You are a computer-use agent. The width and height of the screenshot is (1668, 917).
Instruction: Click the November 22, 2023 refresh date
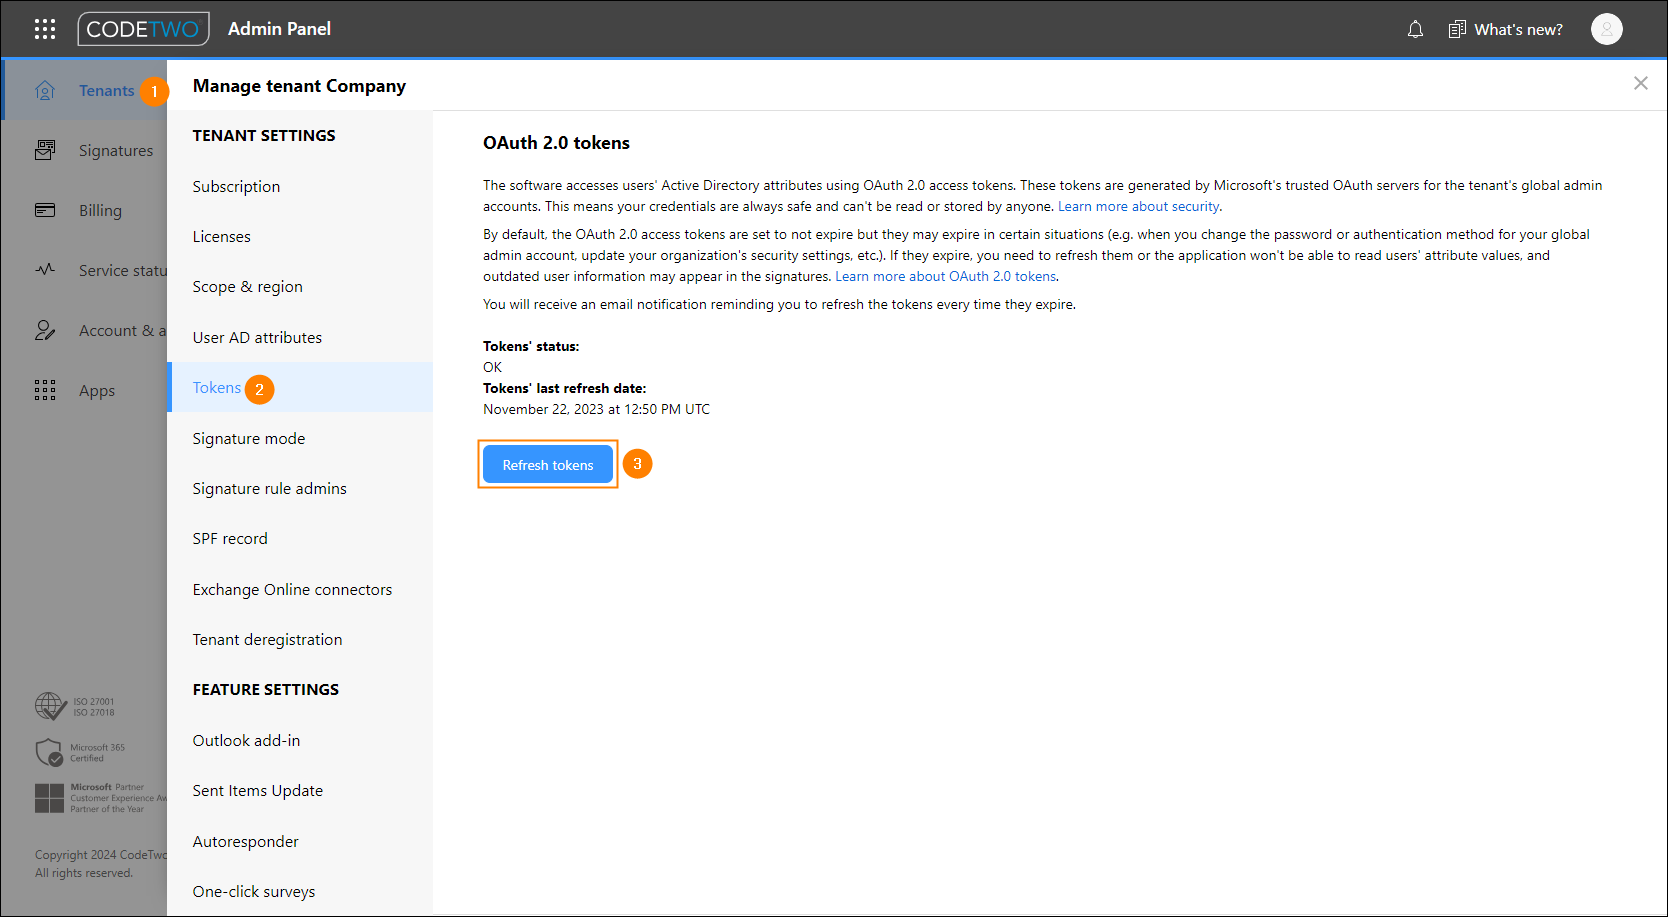(x=596, y=409)
